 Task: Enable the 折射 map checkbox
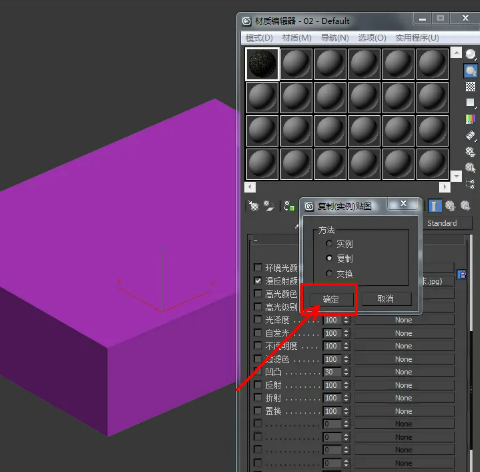coord(258,398)
